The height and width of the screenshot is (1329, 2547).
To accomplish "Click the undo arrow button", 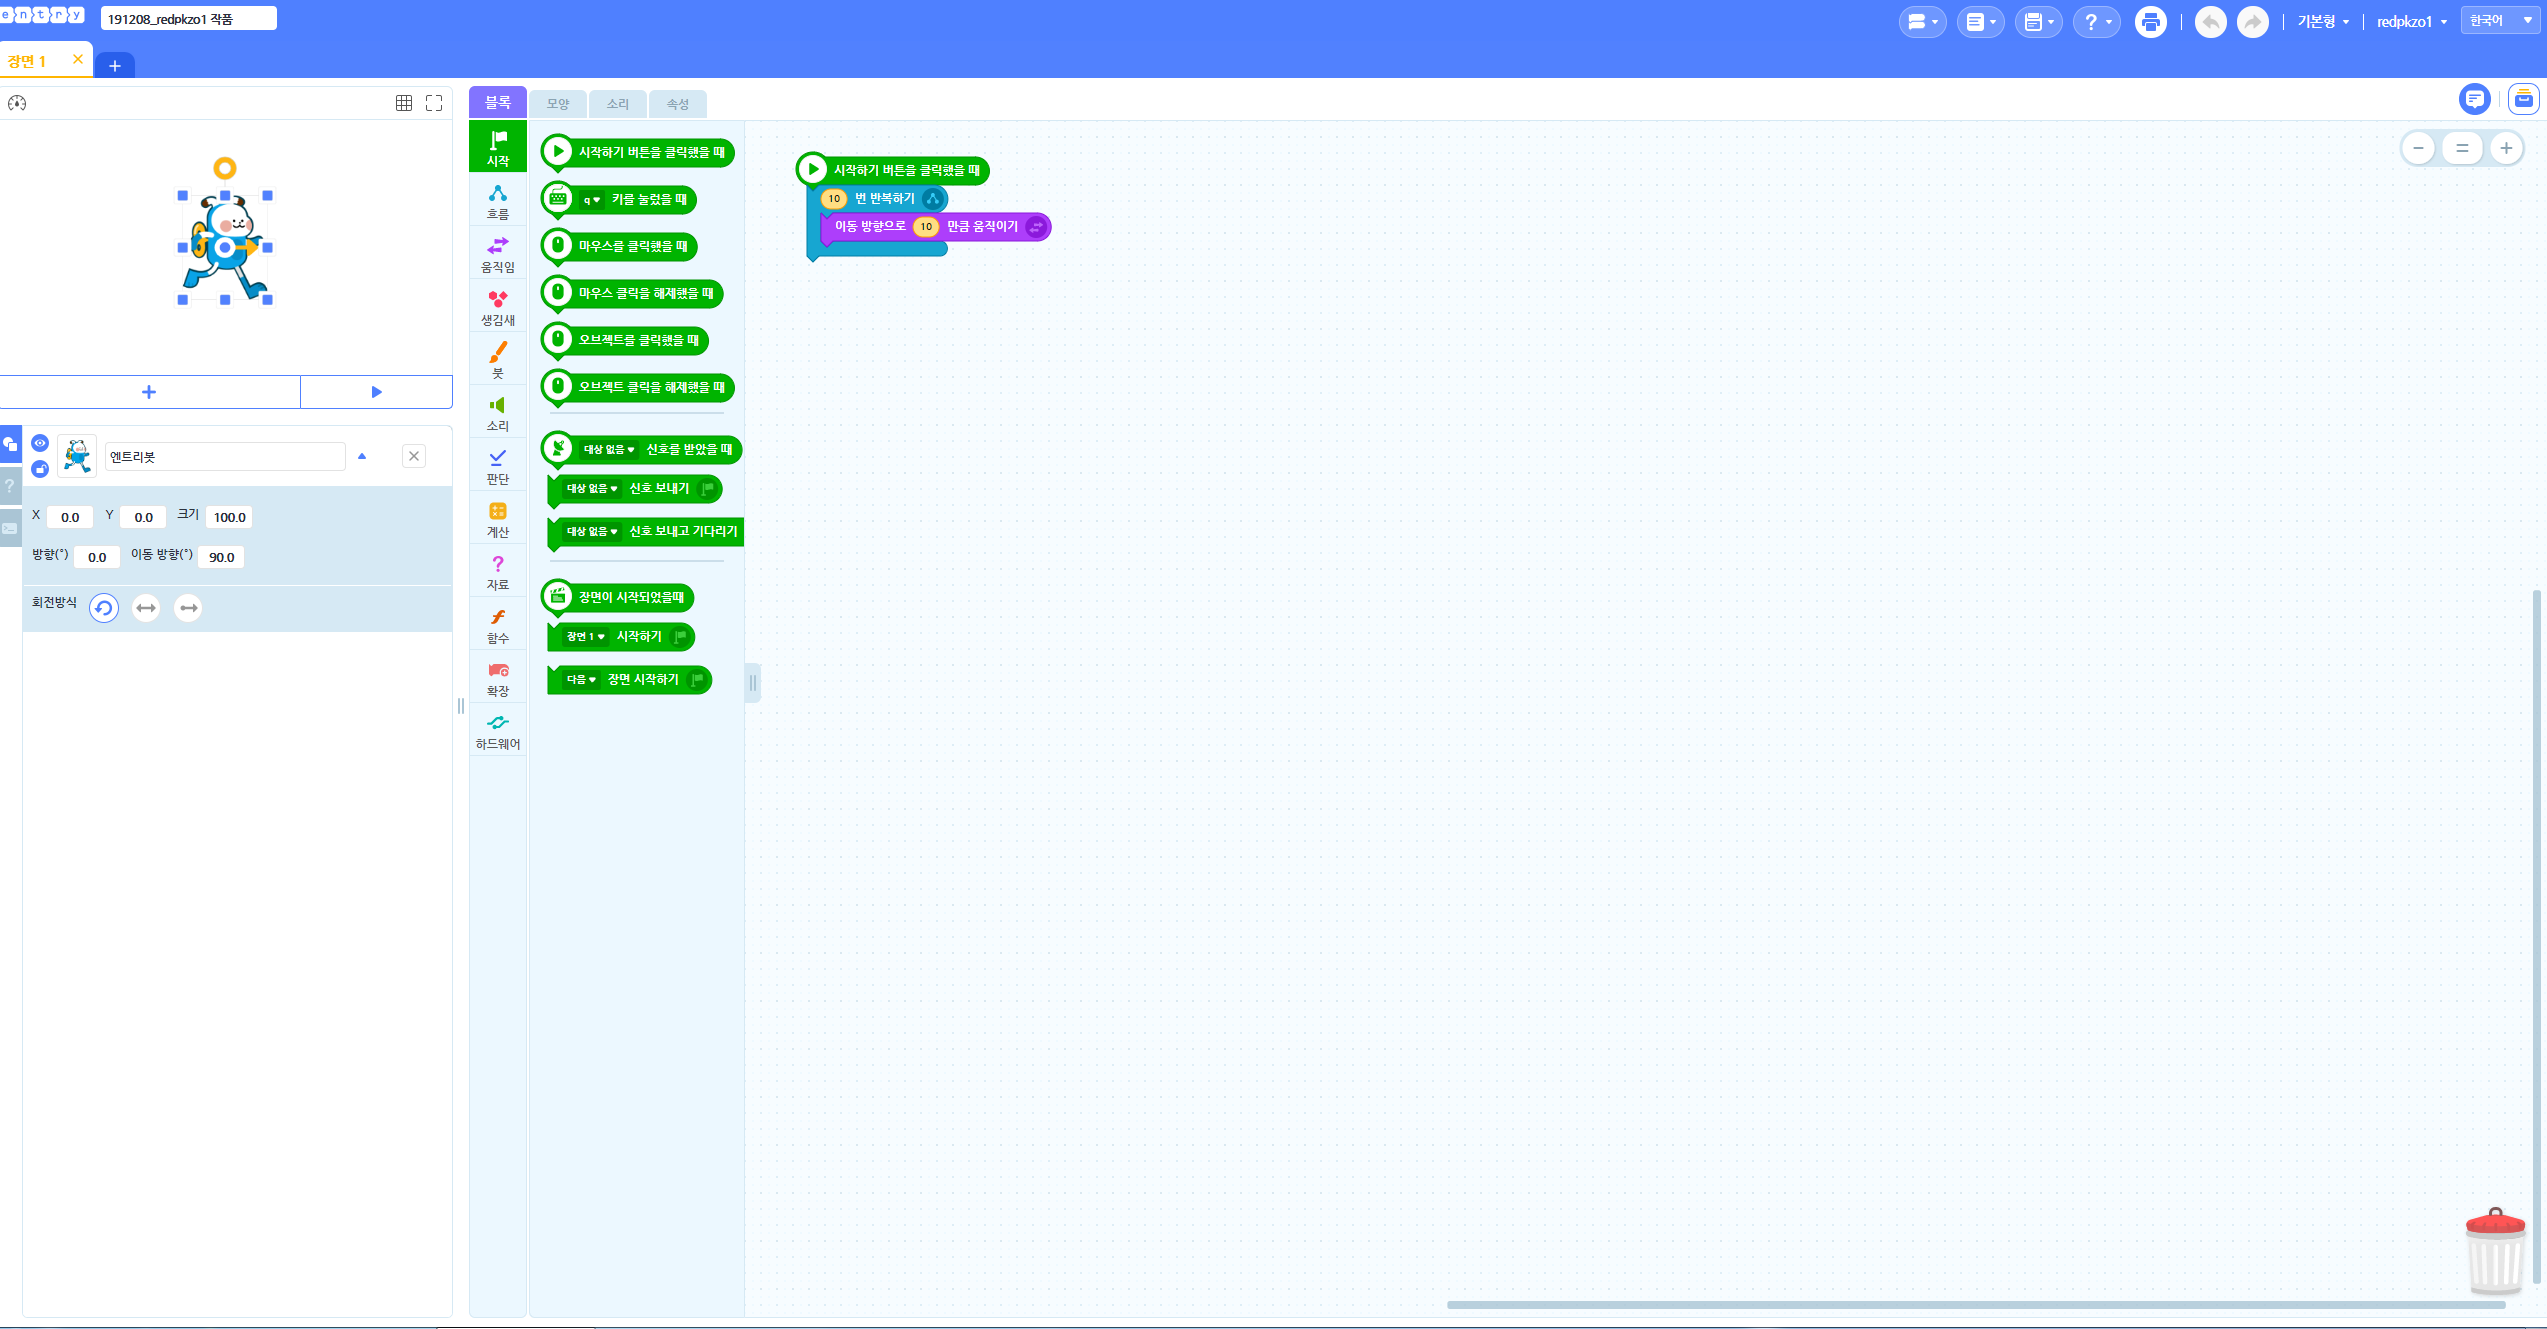I will click(2210, 22).
